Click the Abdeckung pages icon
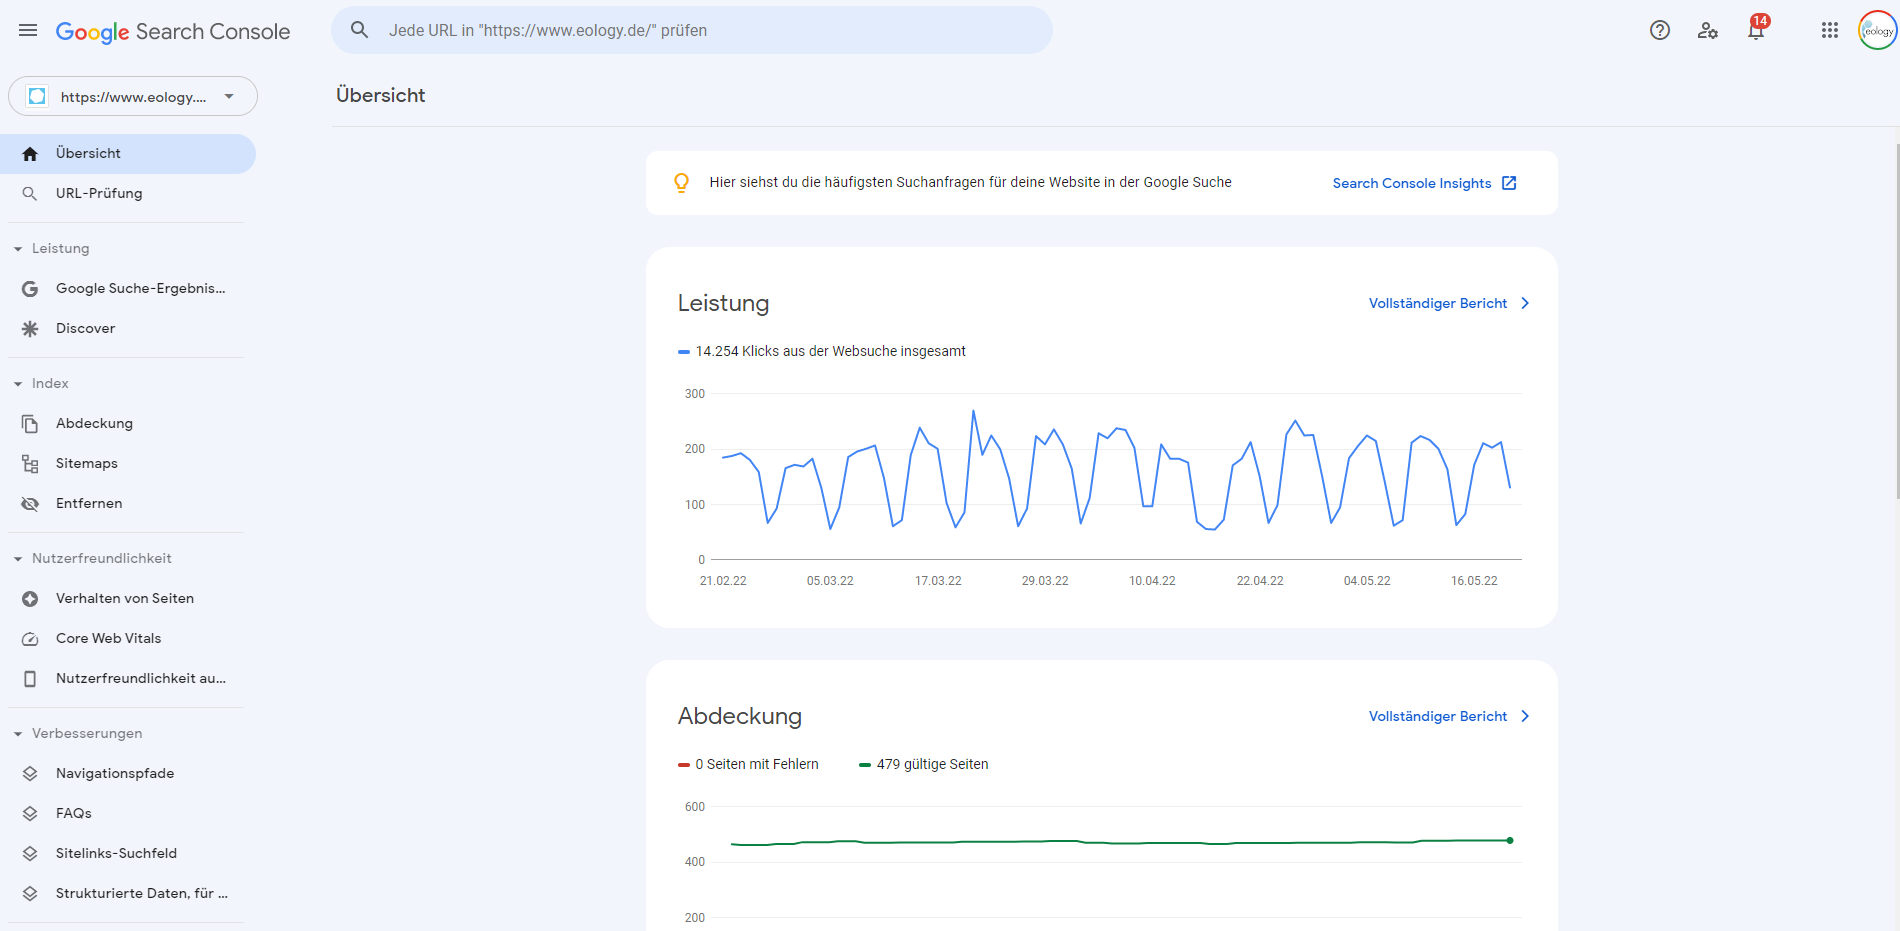This screenshot has width=1900, height=931. 30,424
